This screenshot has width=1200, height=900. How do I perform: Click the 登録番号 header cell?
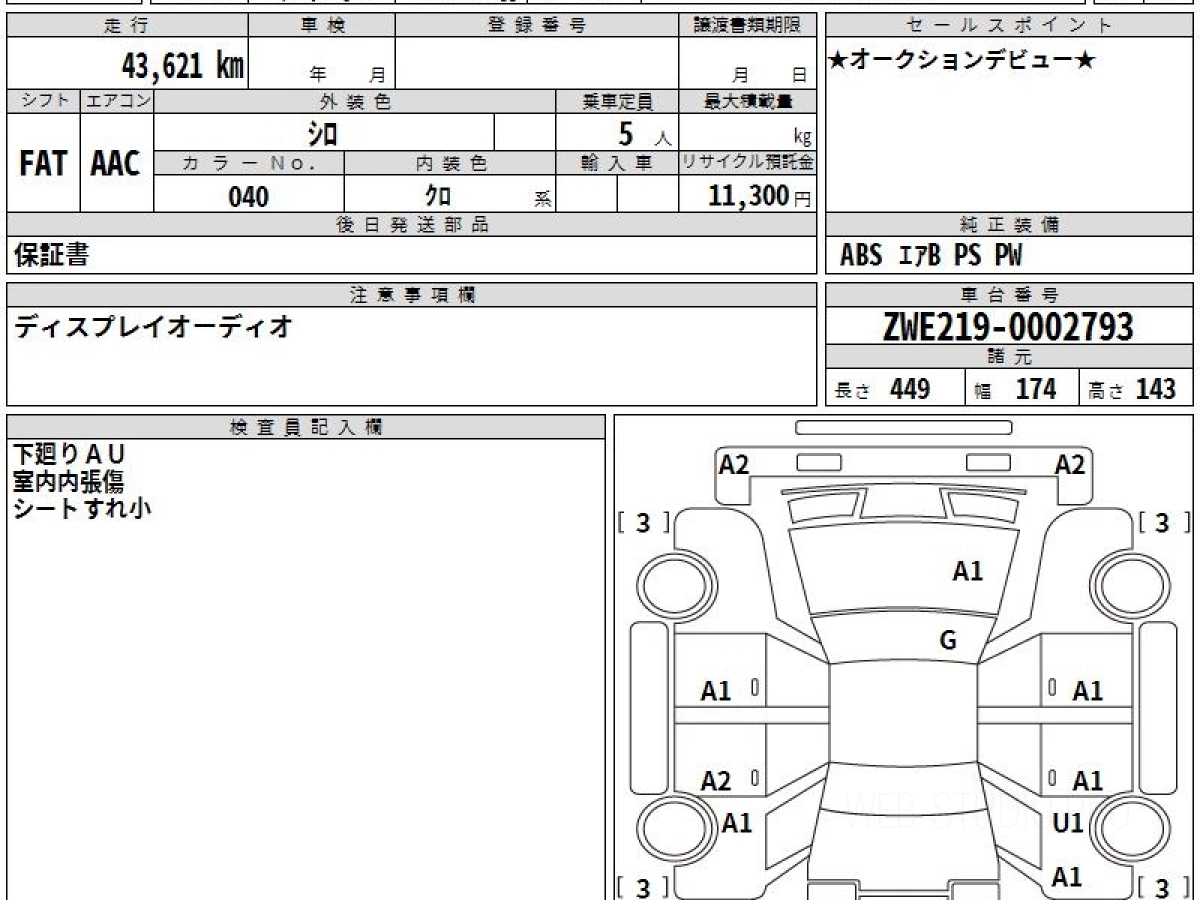tap(536, 26)
